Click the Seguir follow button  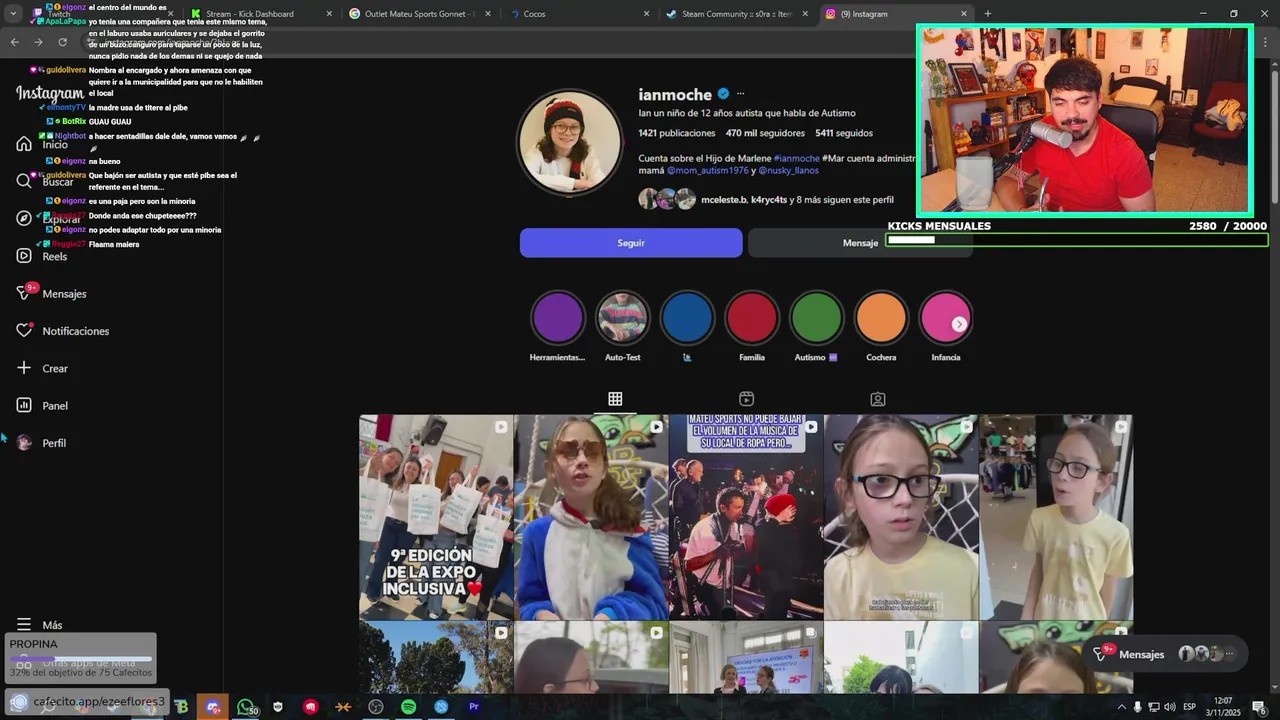[x=631, y=243]
